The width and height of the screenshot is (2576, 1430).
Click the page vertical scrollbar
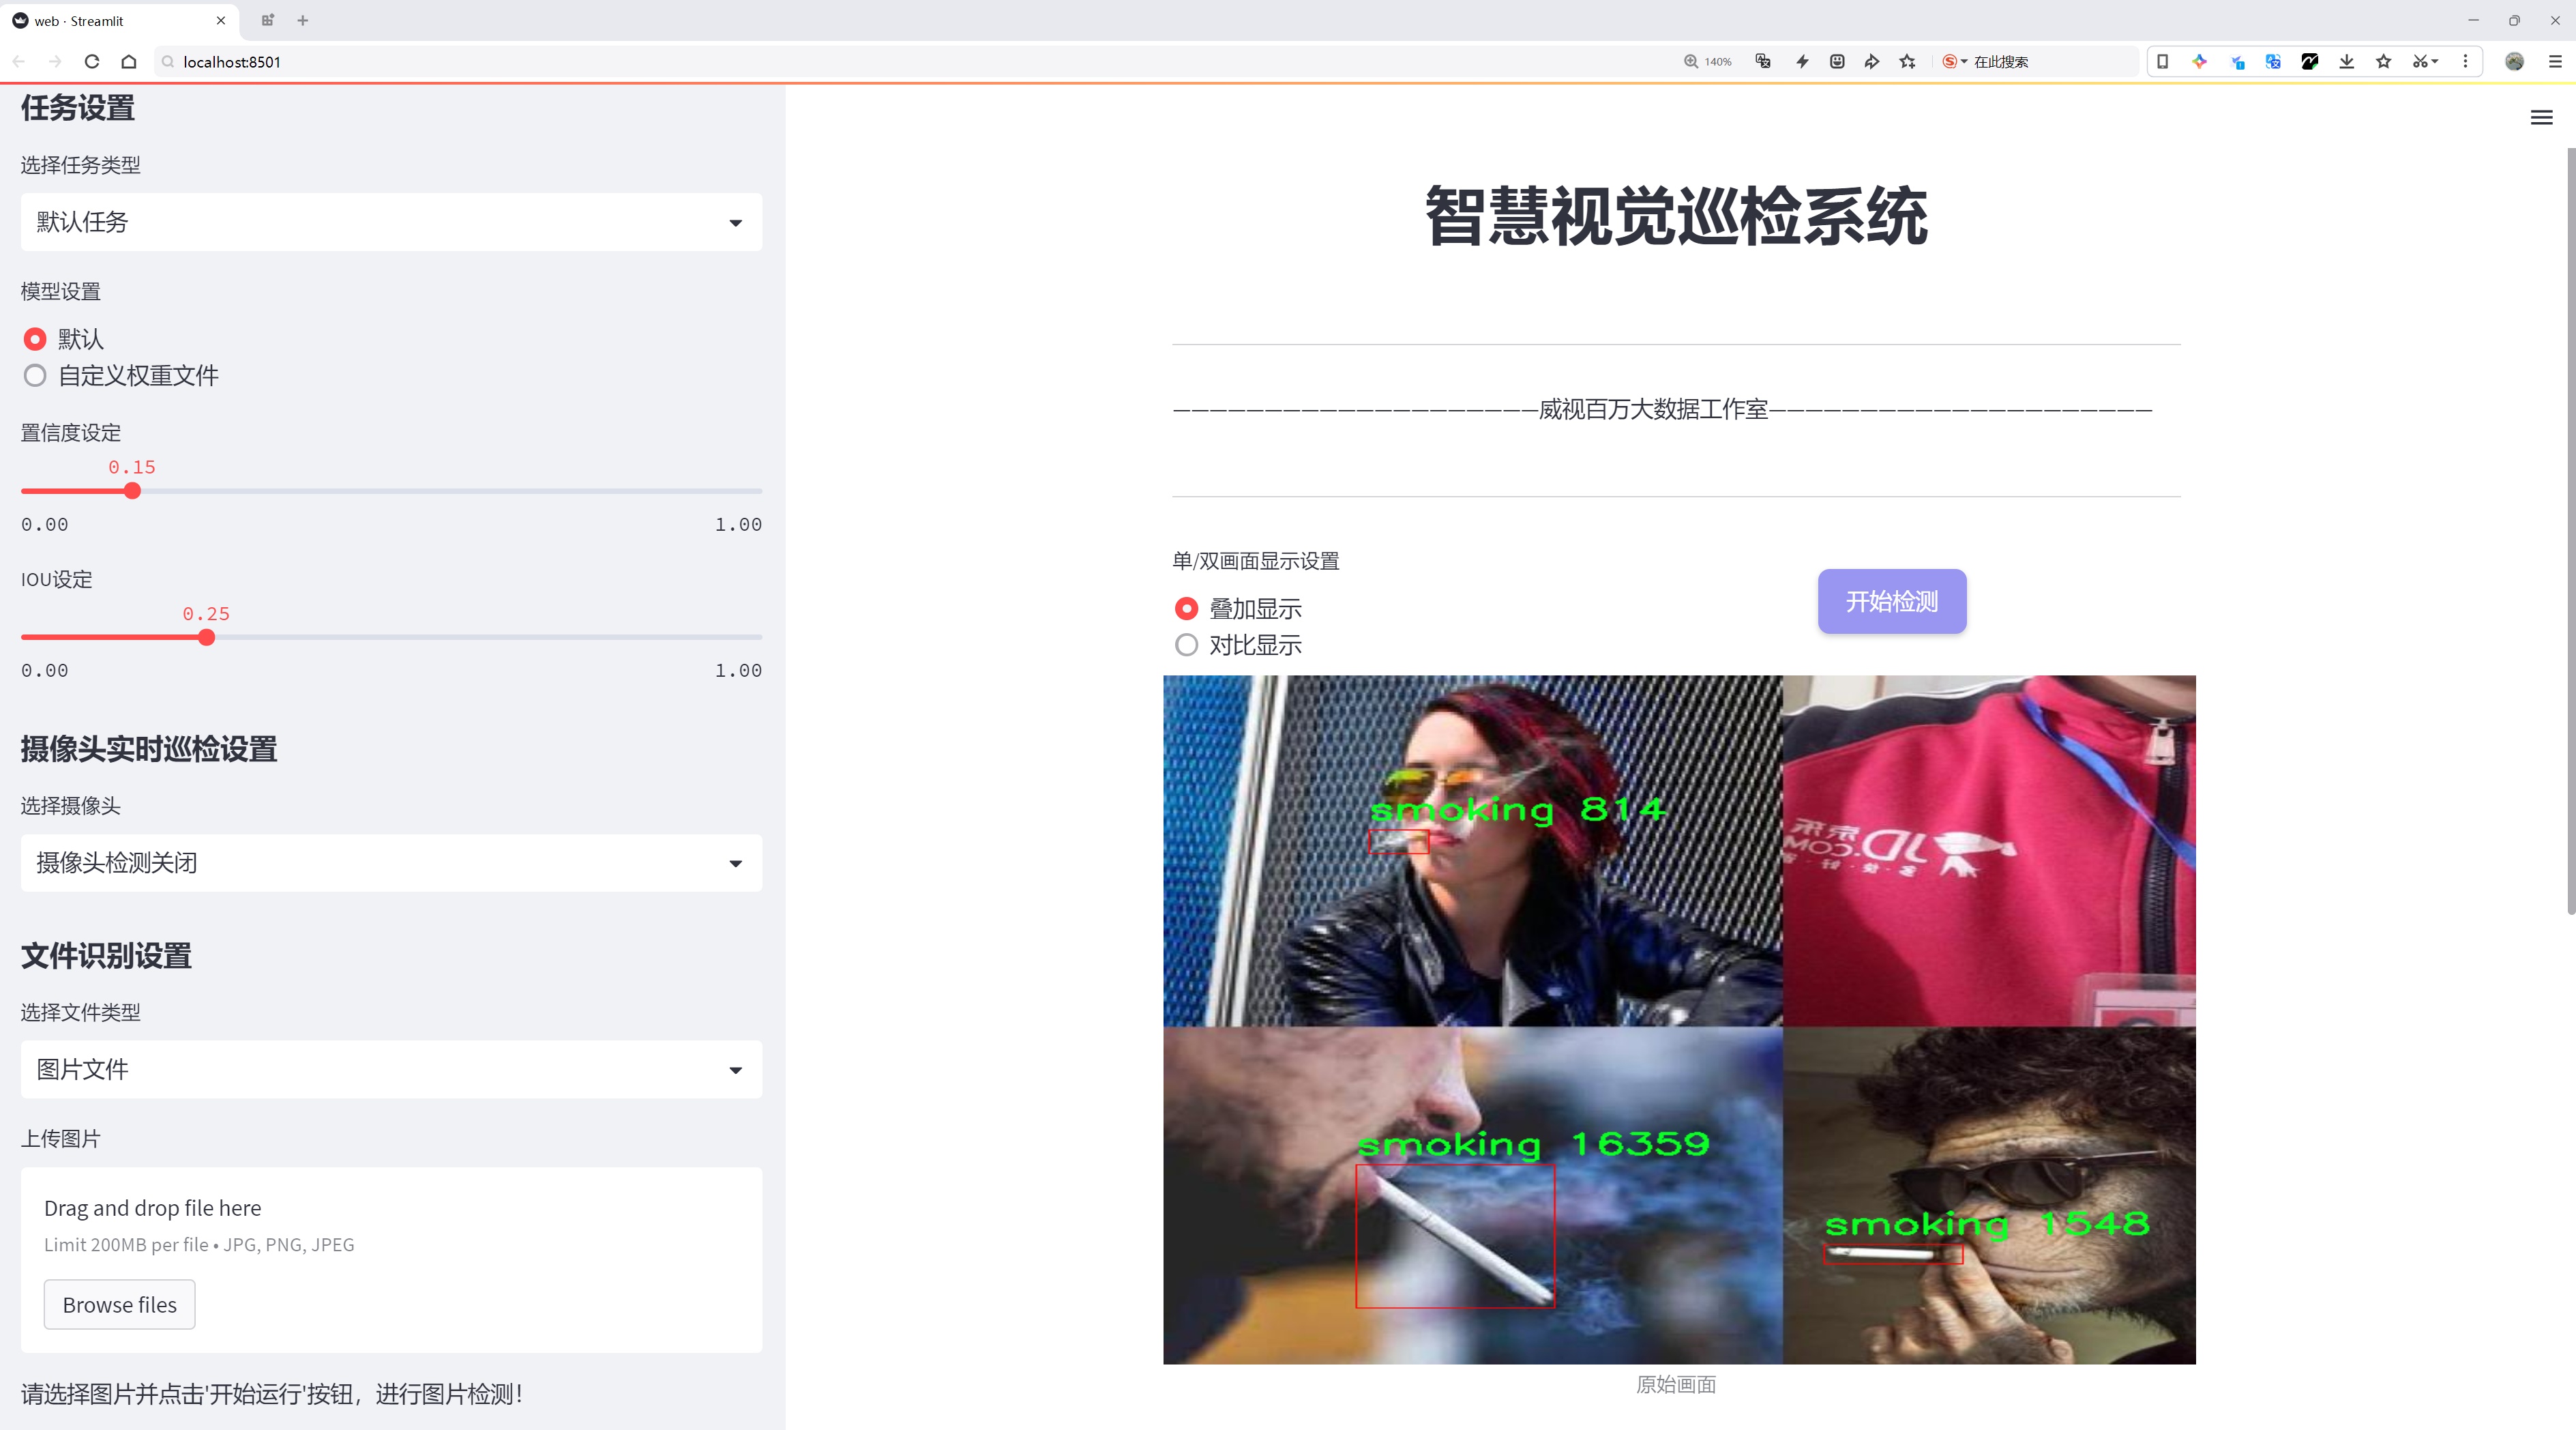[2570, 530]
